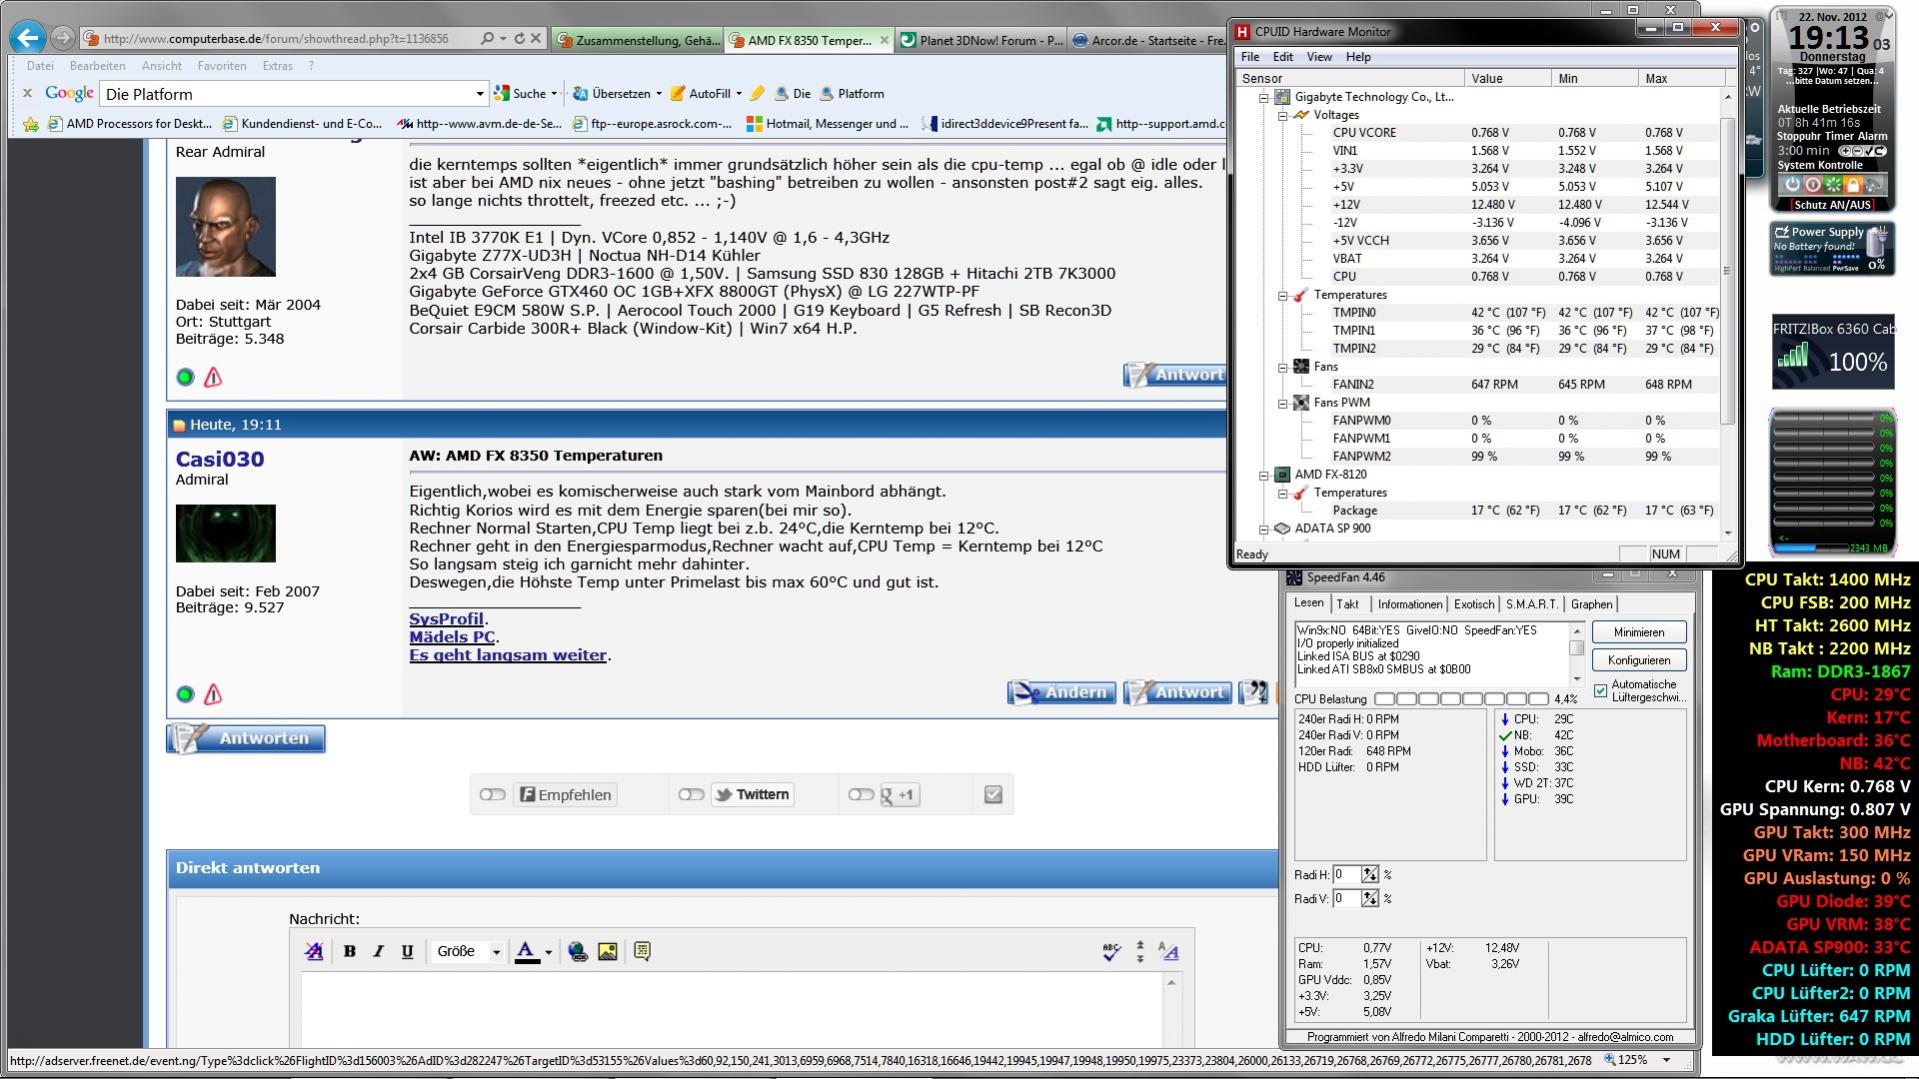
Task: Collapse the ADATA SP 900 node in HWMonitor
Action: (1263, 529)
